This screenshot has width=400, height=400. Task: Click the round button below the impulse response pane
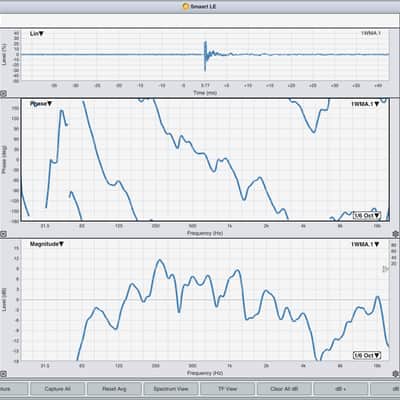click(x=3, y=94)
